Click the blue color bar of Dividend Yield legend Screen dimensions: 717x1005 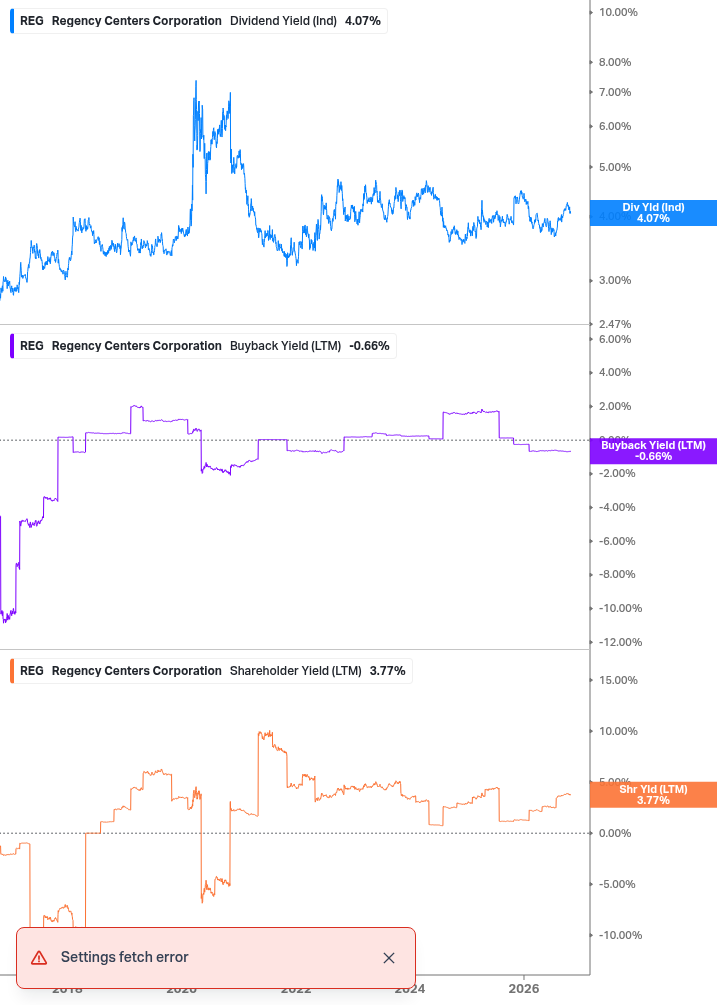12,21
